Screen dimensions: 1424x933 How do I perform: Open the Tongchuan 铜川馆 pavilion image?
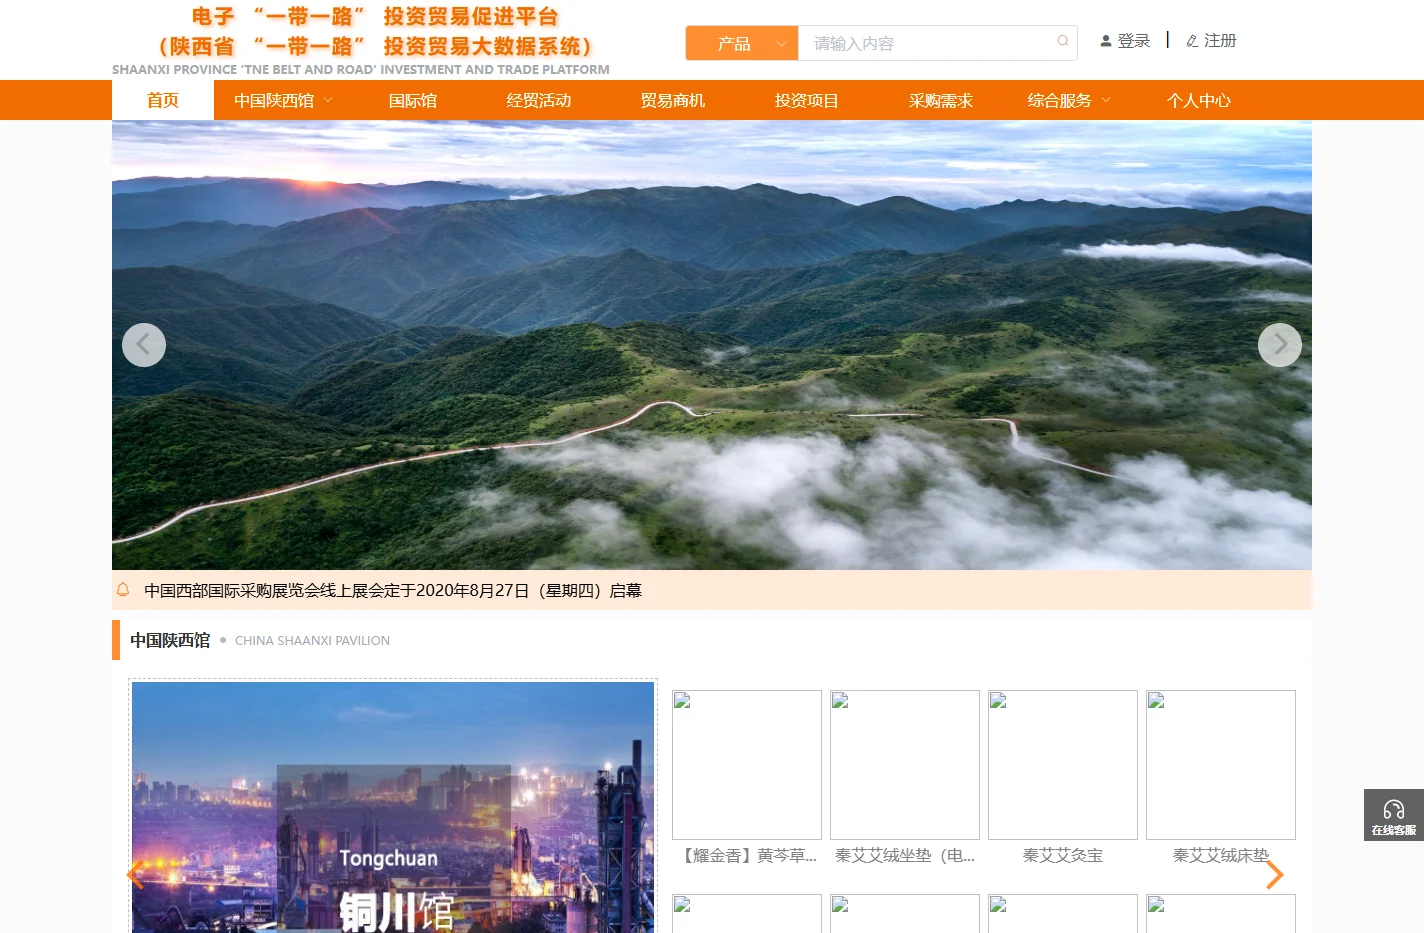393,807
